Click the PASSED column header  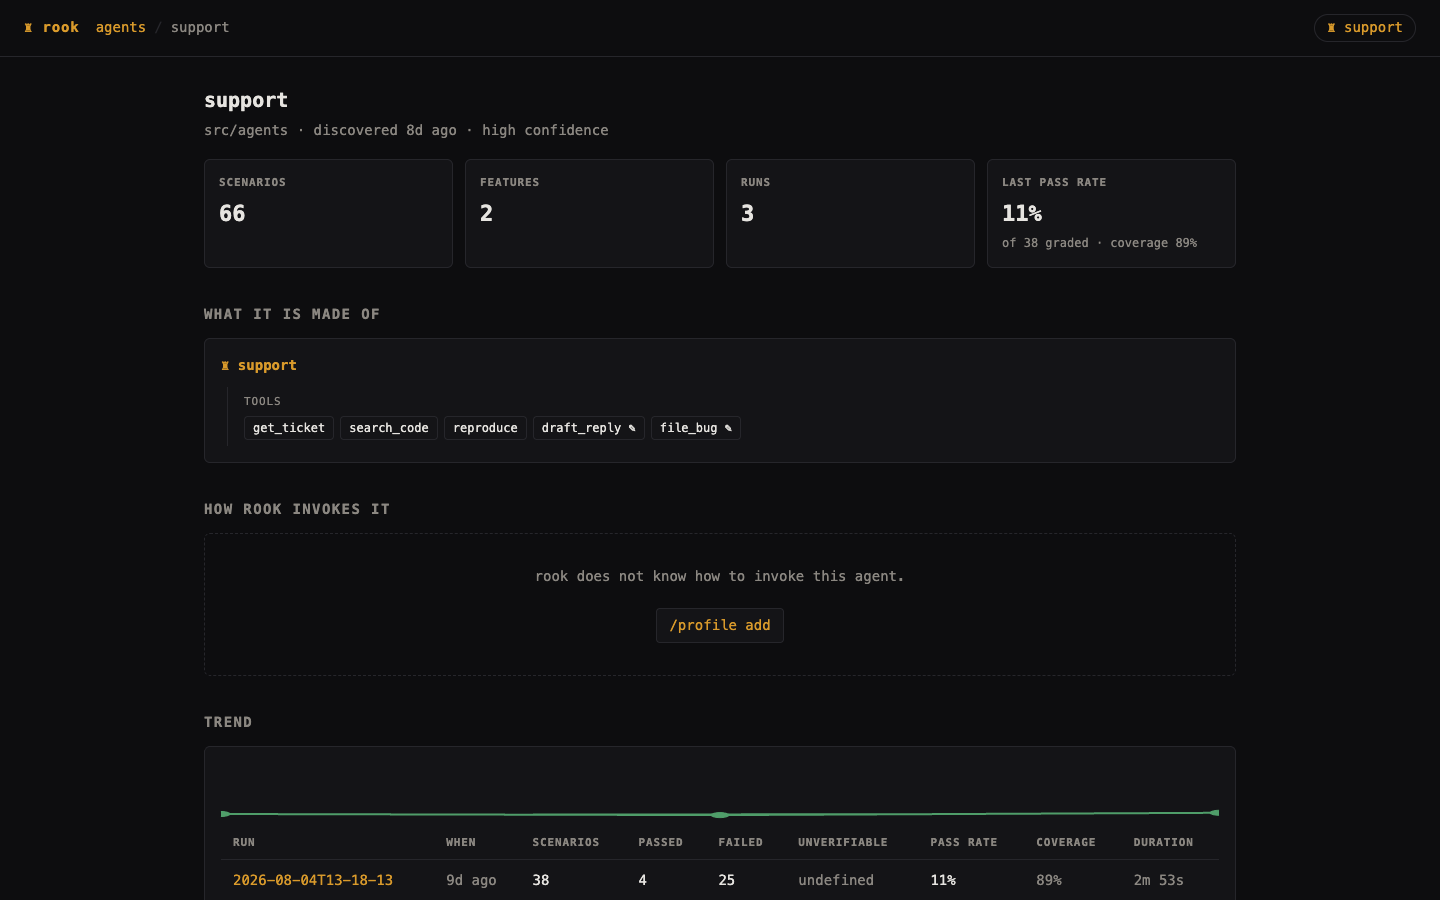coord(661,842)
